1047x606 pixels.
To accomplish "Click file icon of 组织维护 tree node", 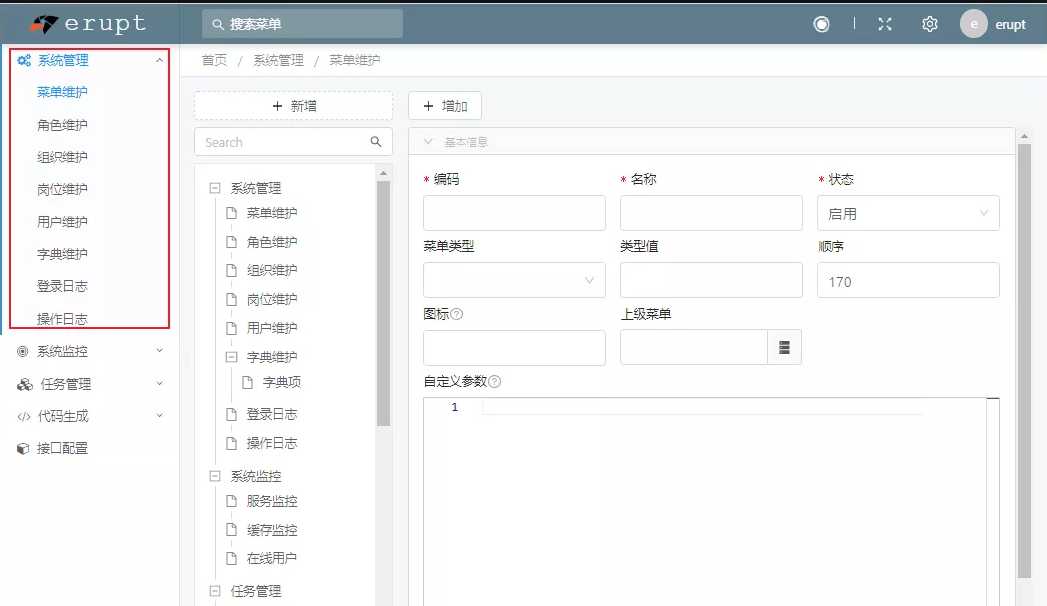I will click(232, 270).
